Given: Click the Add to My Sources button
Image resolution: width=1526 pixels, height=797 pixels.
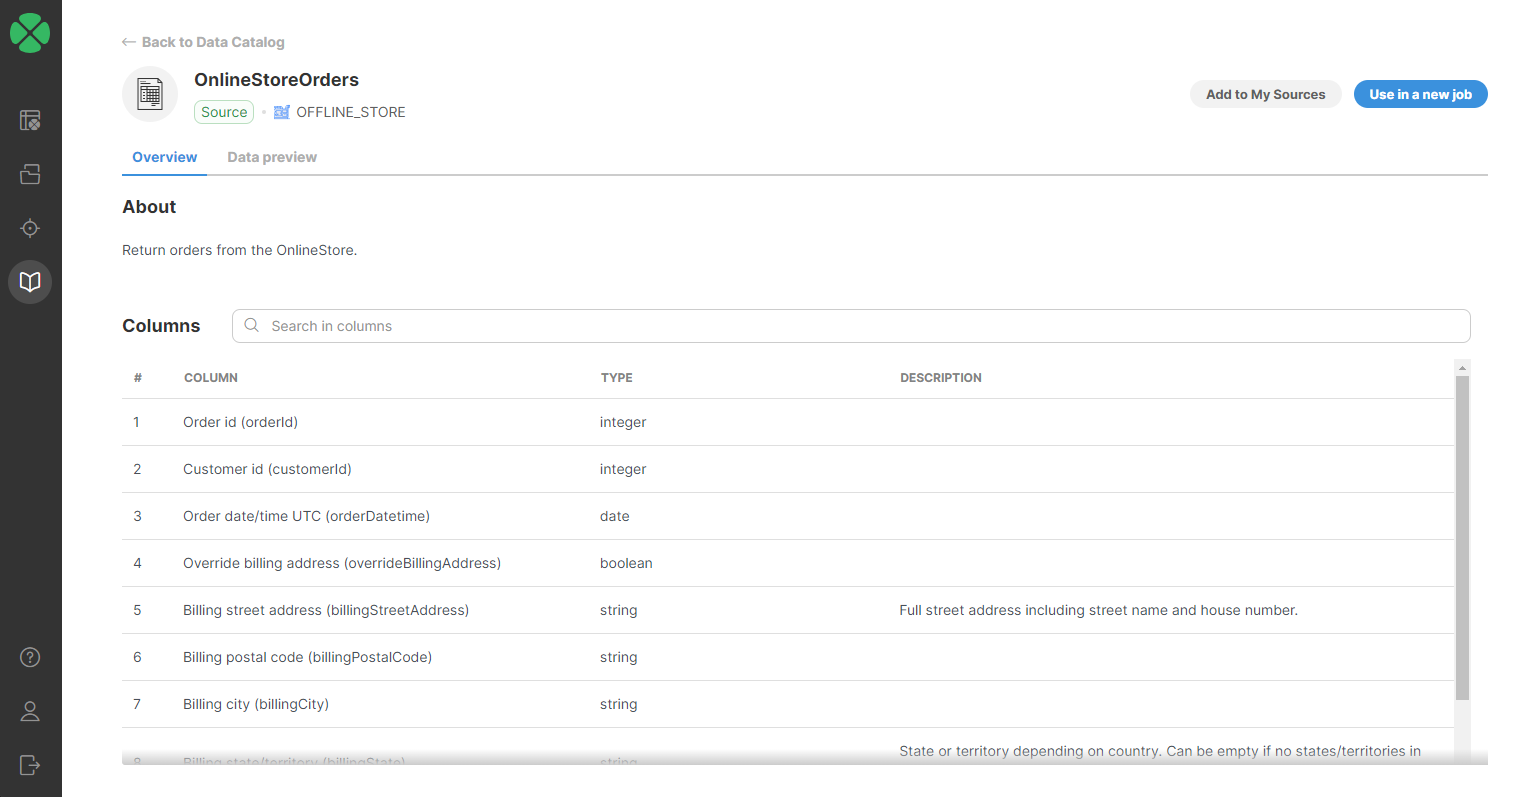Looking at the screenshot, I should [x=1265, y=94].
